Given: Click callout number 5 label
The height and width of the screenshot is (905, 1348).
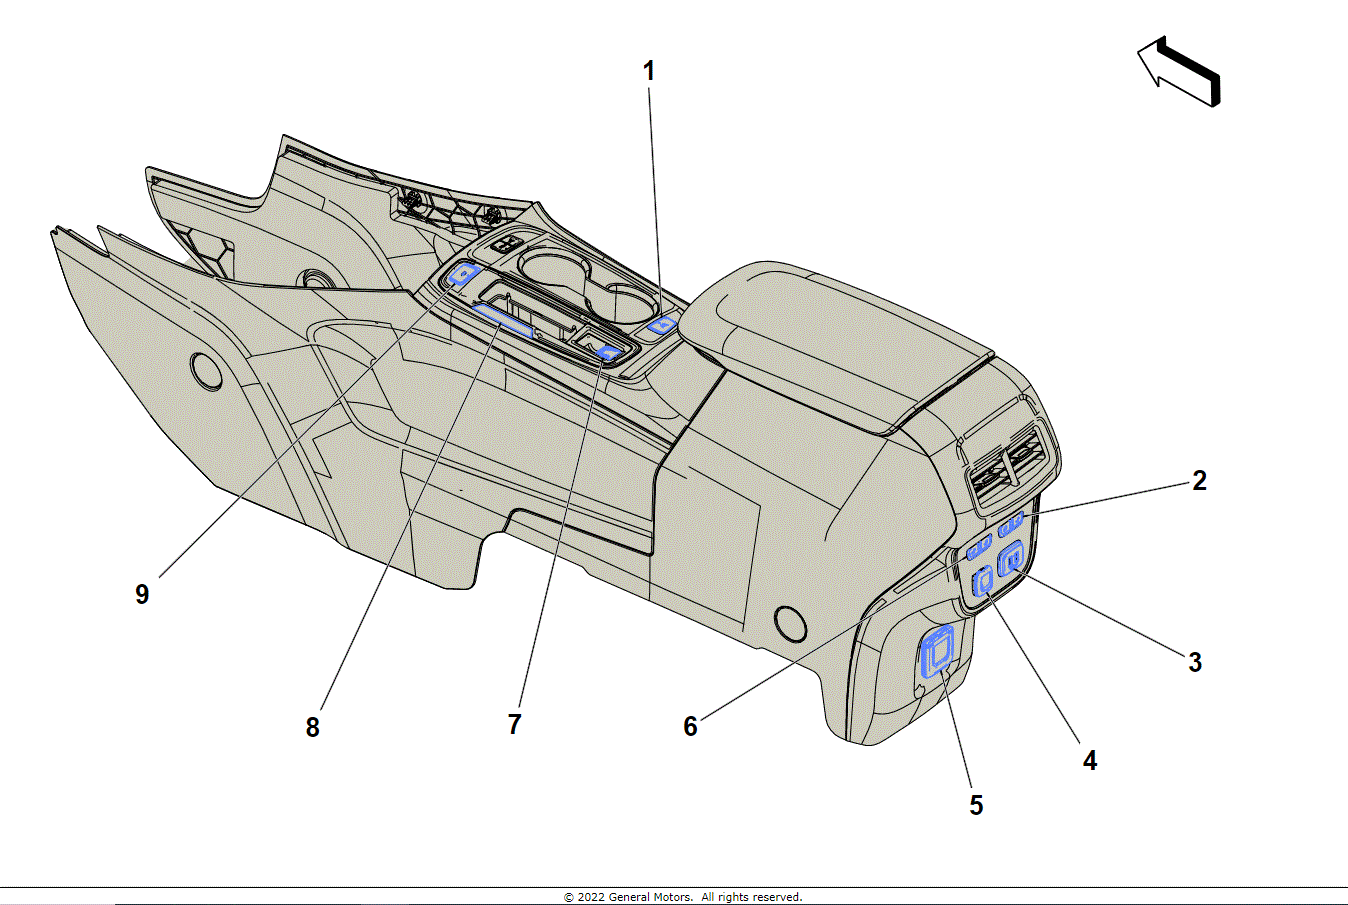Looking at the screenshot, I should point(976,805).
